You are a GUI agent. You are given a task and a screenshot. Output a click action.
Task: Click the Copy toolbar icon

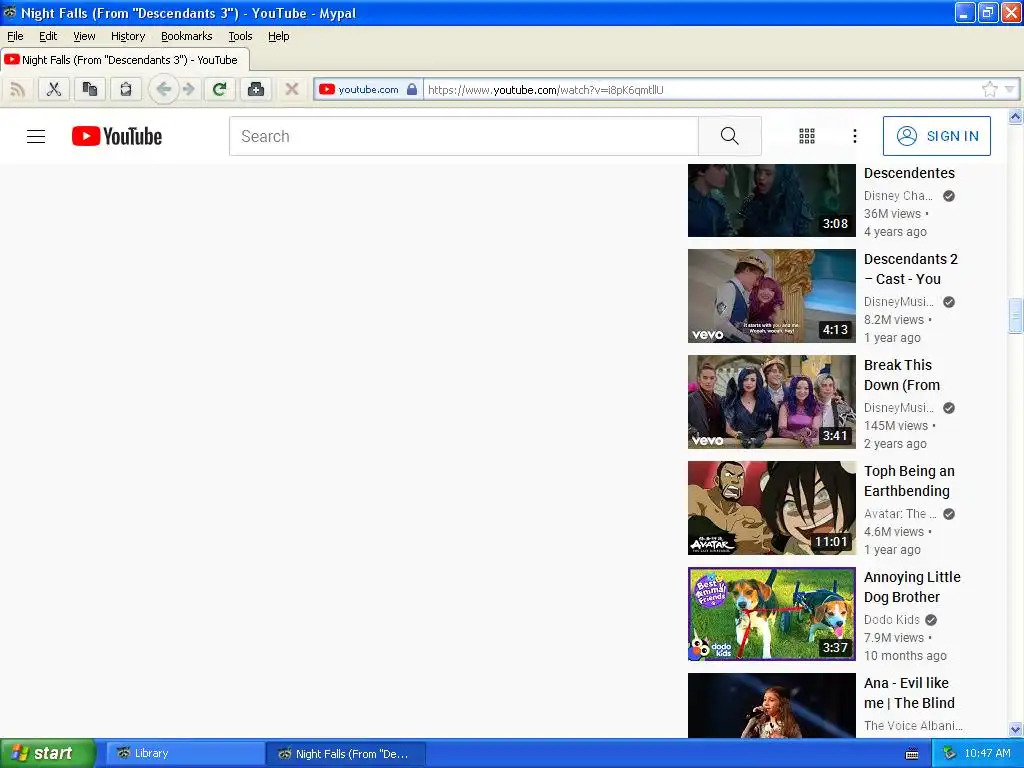coord(89,89)
